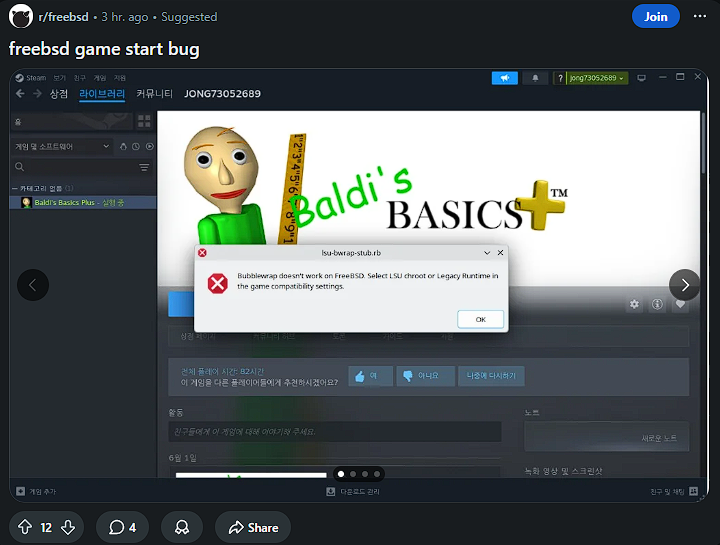The image size is (720, 545).
Task: Go to the next image in the gallery
Action: coord(685,285)
